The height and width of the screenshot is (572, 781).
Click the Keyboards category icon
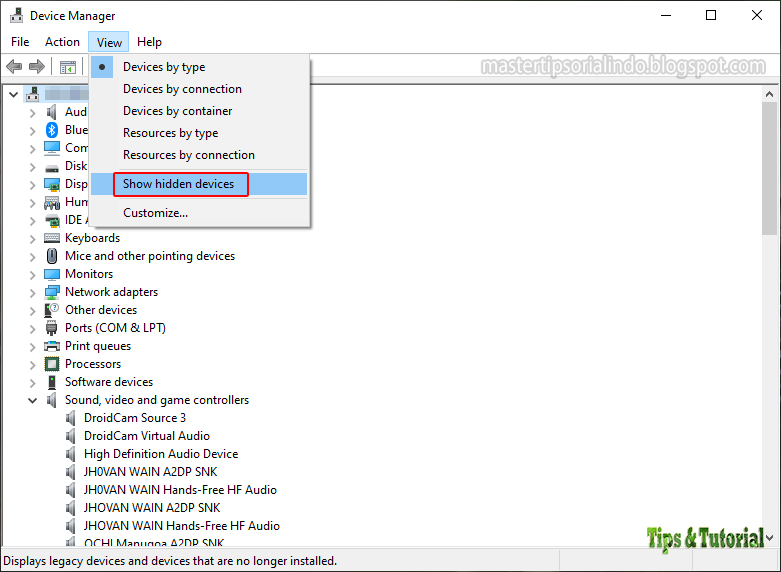52,238
